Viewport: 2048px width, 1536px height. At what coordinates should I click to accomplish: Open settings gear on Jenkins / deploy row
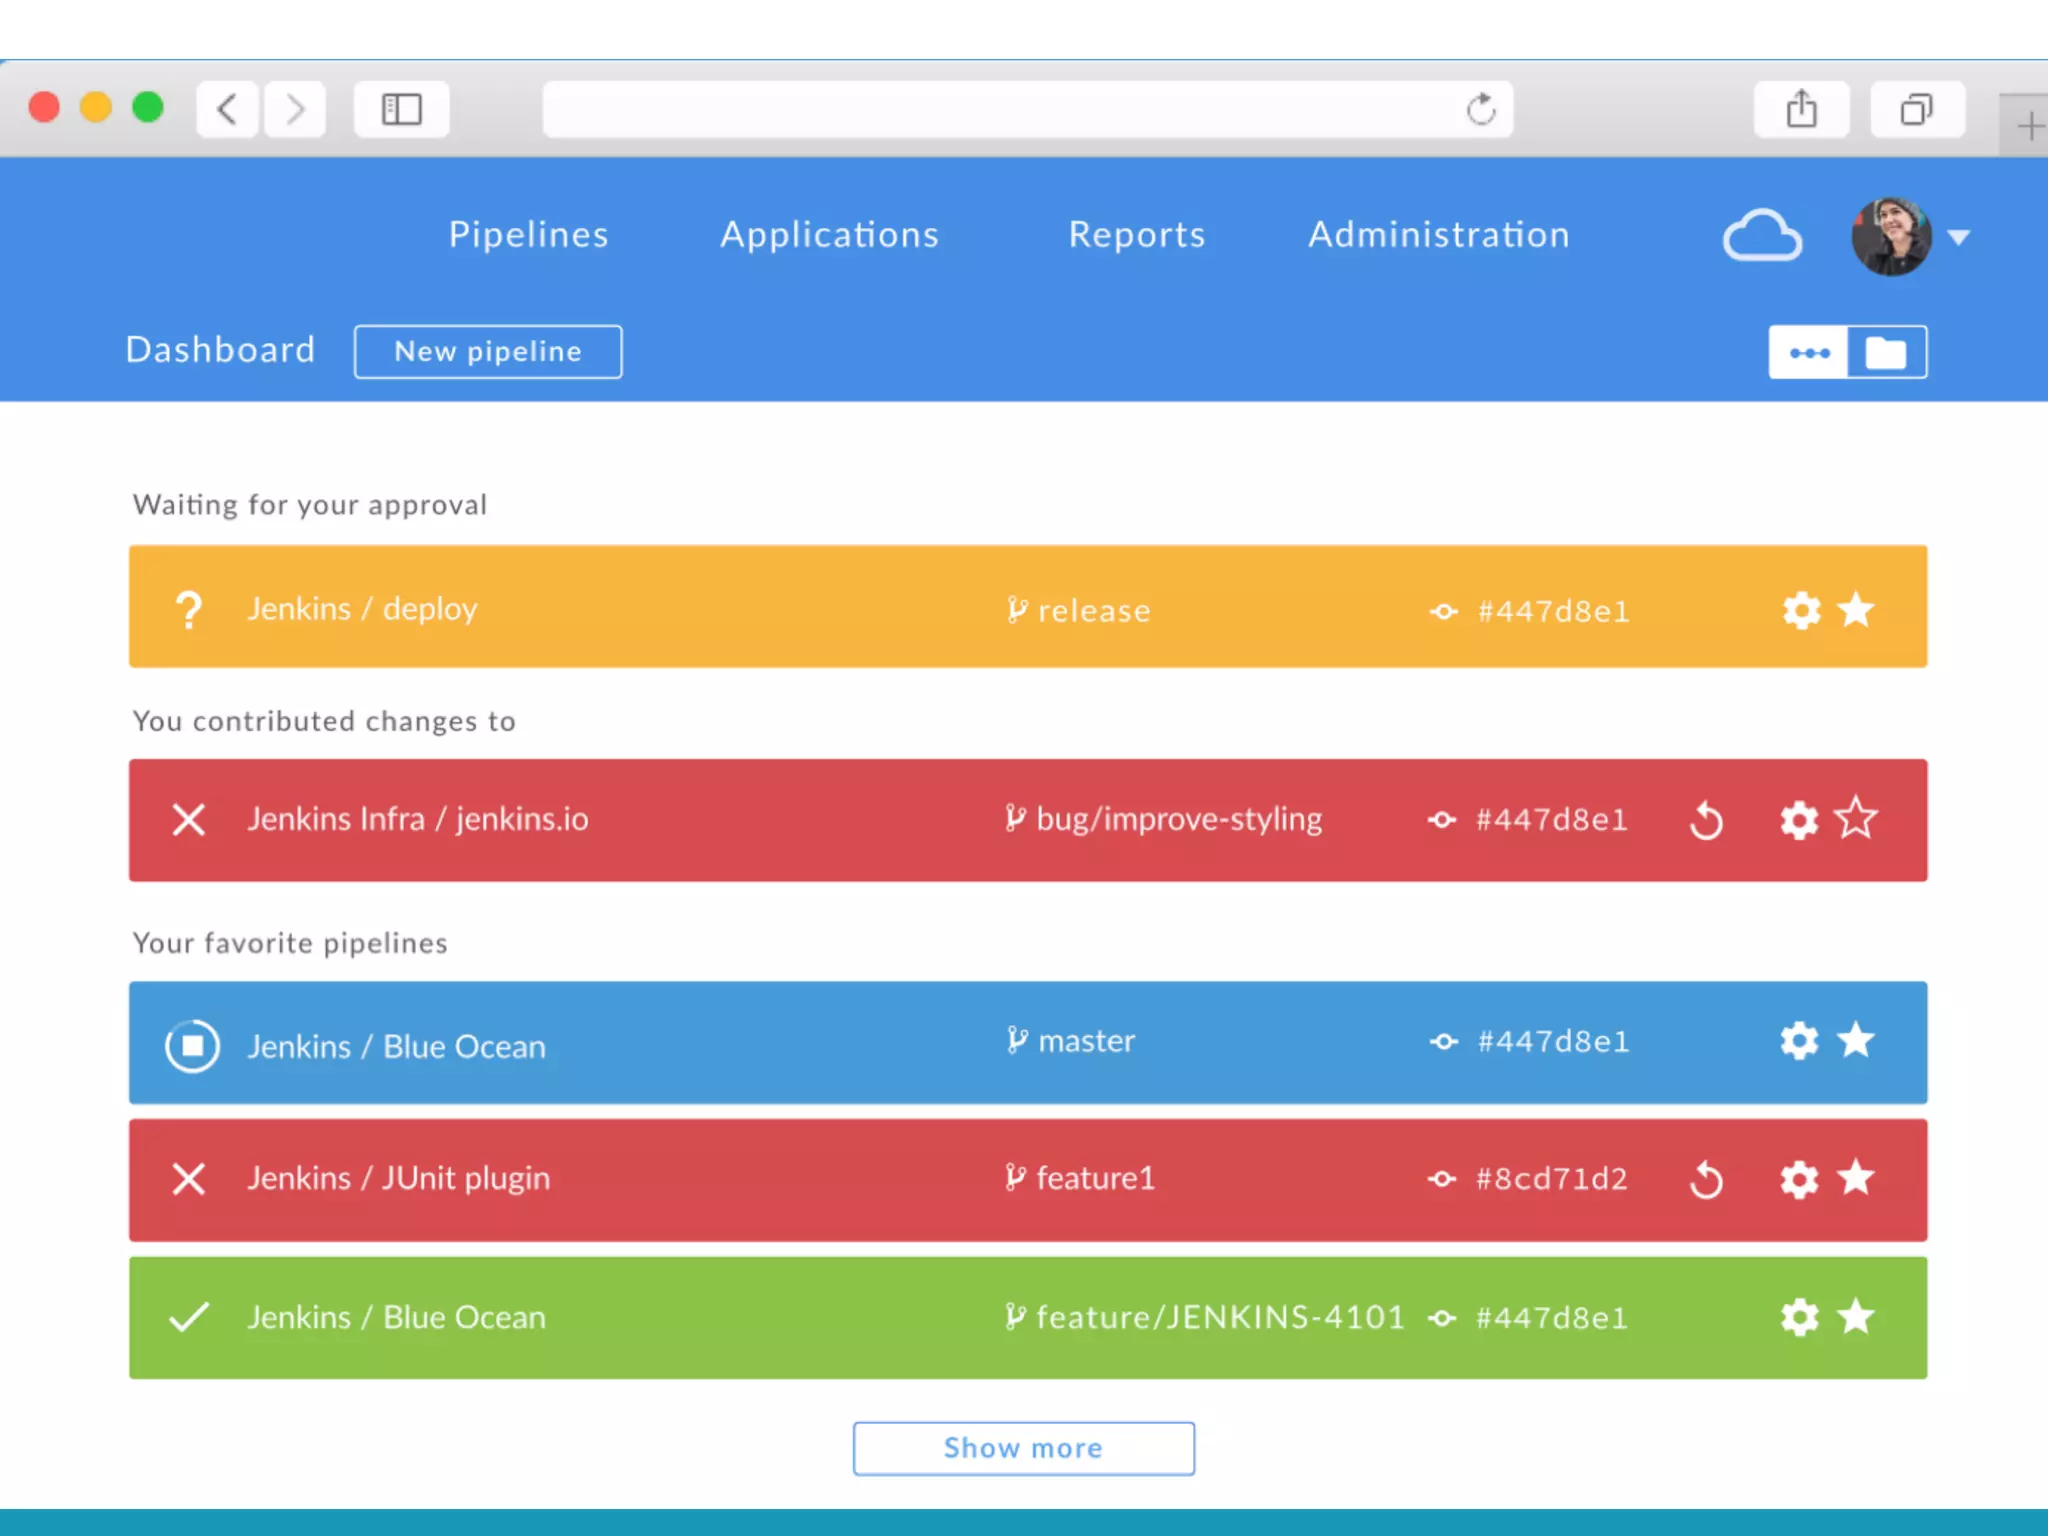1801,610
